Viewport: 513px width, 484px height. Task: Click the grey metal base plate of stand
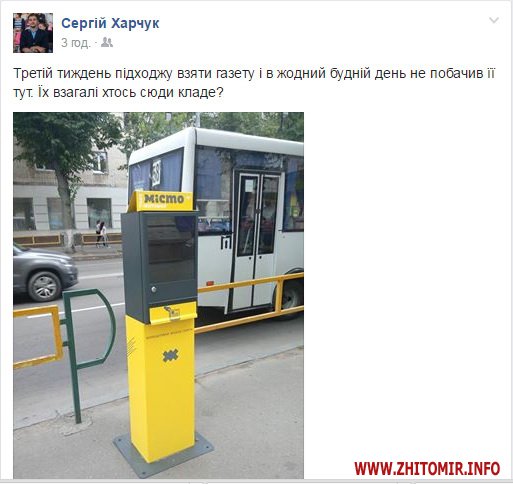(x=163, y=454)
